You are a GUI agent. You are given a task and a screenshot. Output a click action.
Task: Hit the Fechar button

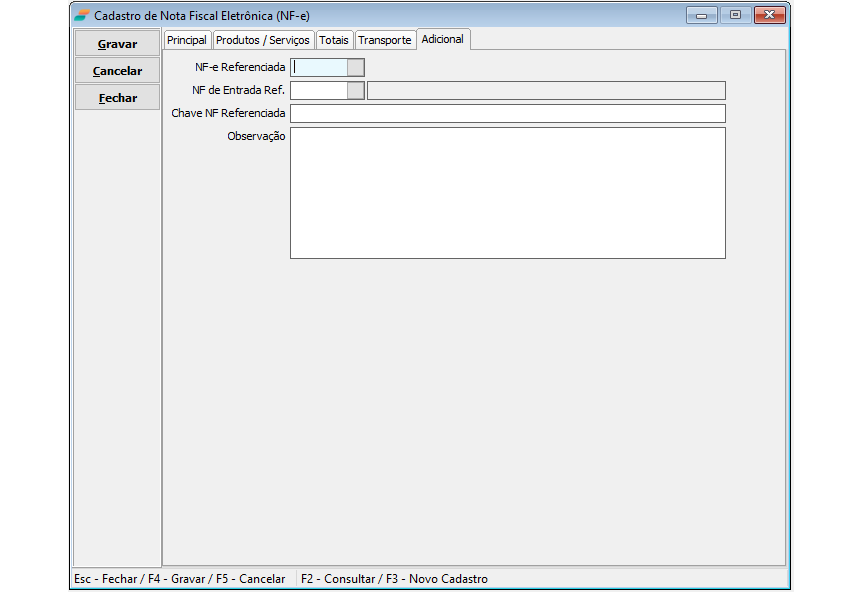(117, 98)
